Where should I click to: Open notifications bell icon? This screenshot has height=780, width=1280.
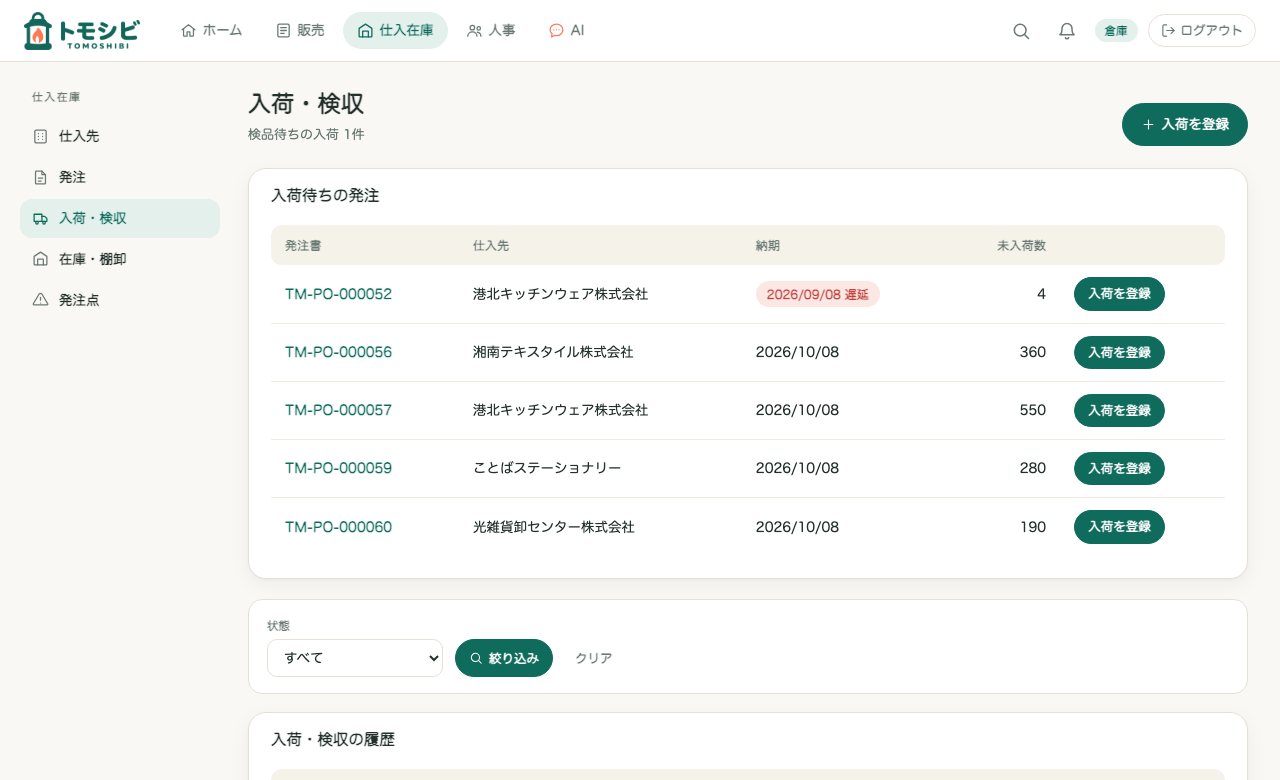click(x=1067, y=31)
